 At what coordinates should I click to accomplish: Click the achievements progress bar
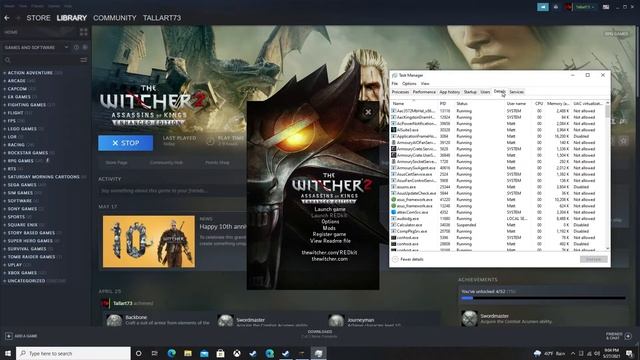[543, 298]
